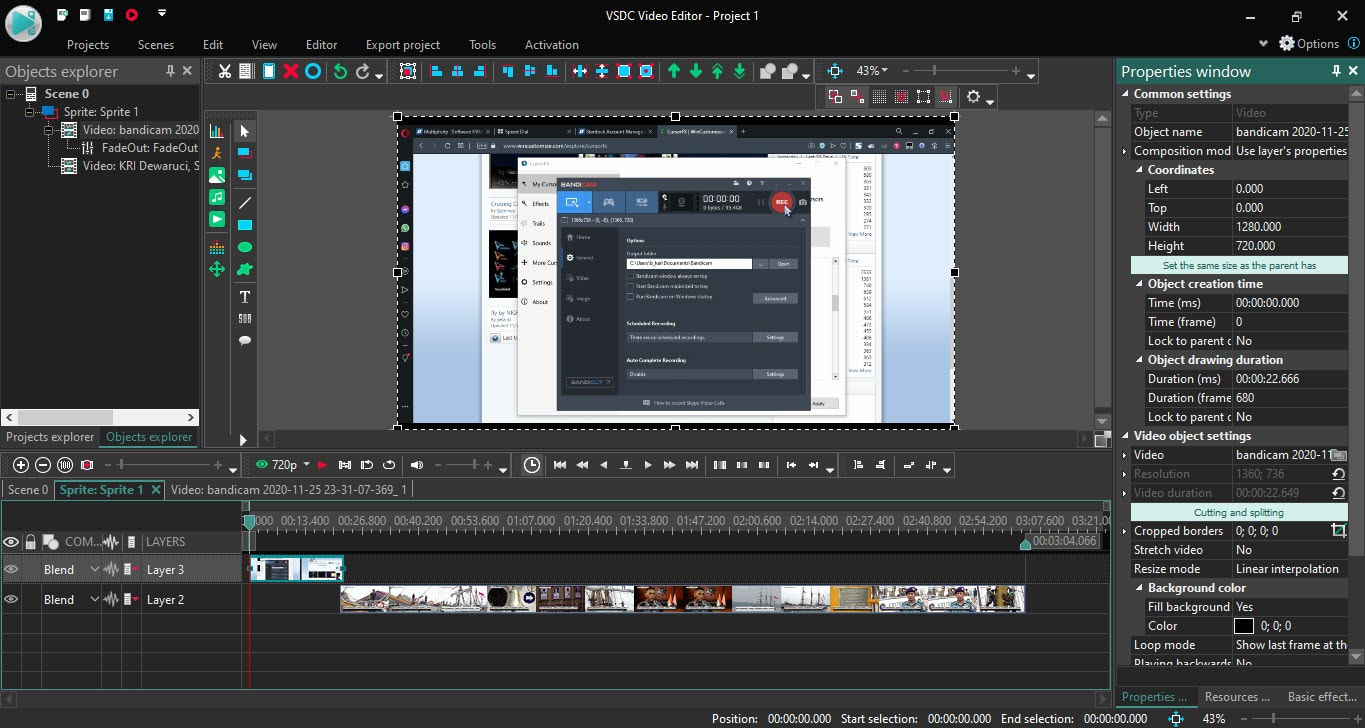Image resolution: width=1365 pixels, height=728 pixels.
Task: Click the black background Color swatch
Action: coord(1244,626)
